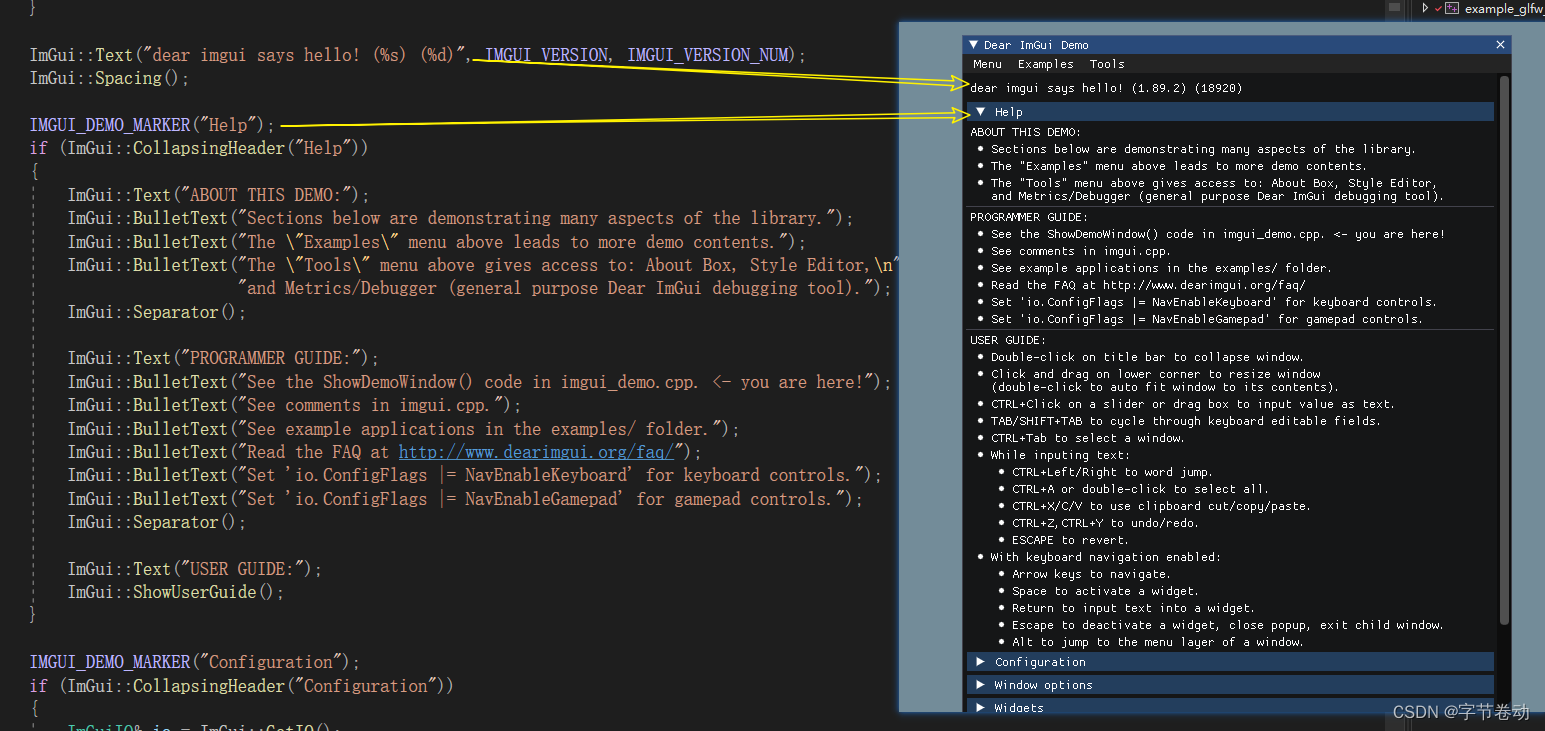
Task: Click code line containing NavEnableGamepad
Action: click(x=465, y=499)
